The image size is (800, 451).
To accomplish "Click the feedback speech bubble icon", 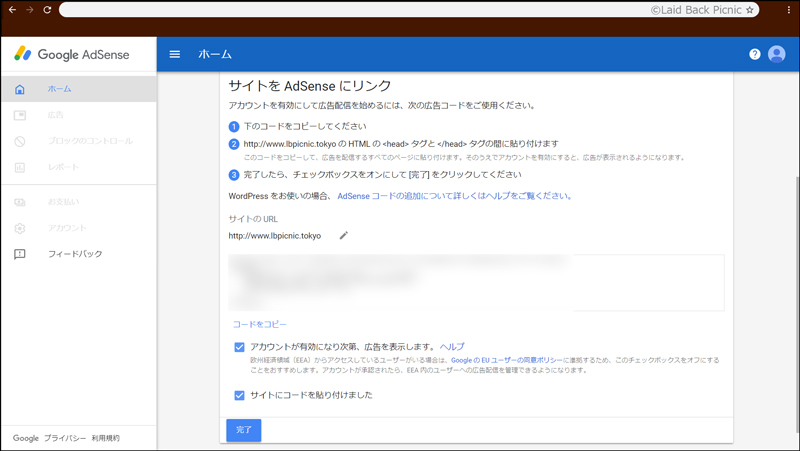I will tap(20, 254).
